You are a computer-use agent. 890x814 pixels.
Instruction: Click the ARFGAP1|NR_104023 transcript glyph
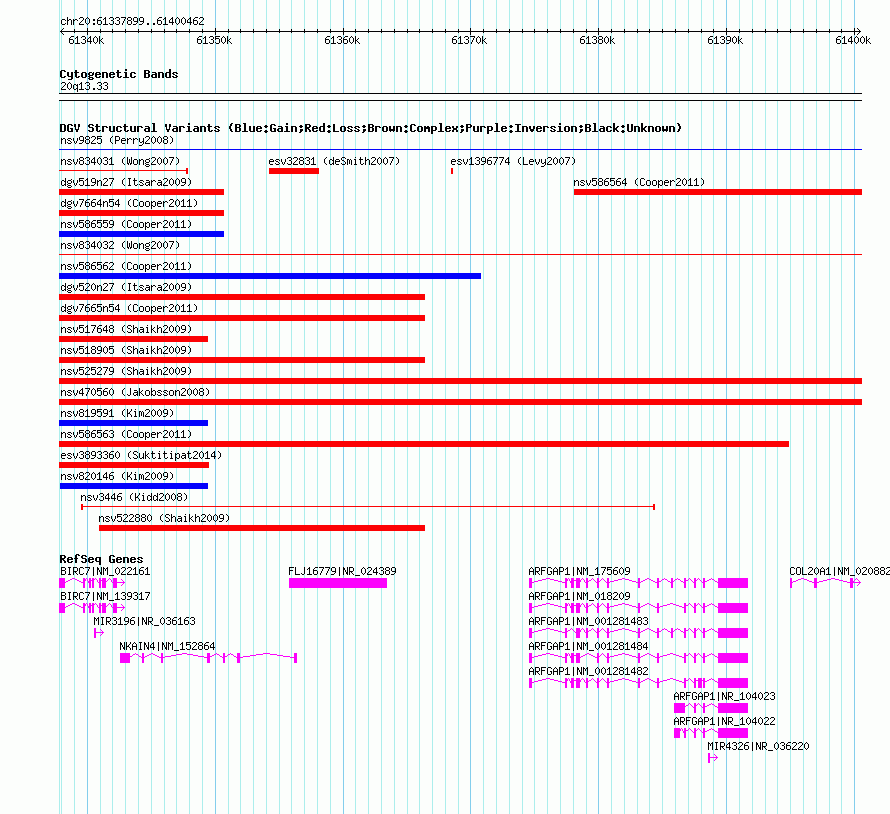[x=711, y=708]
